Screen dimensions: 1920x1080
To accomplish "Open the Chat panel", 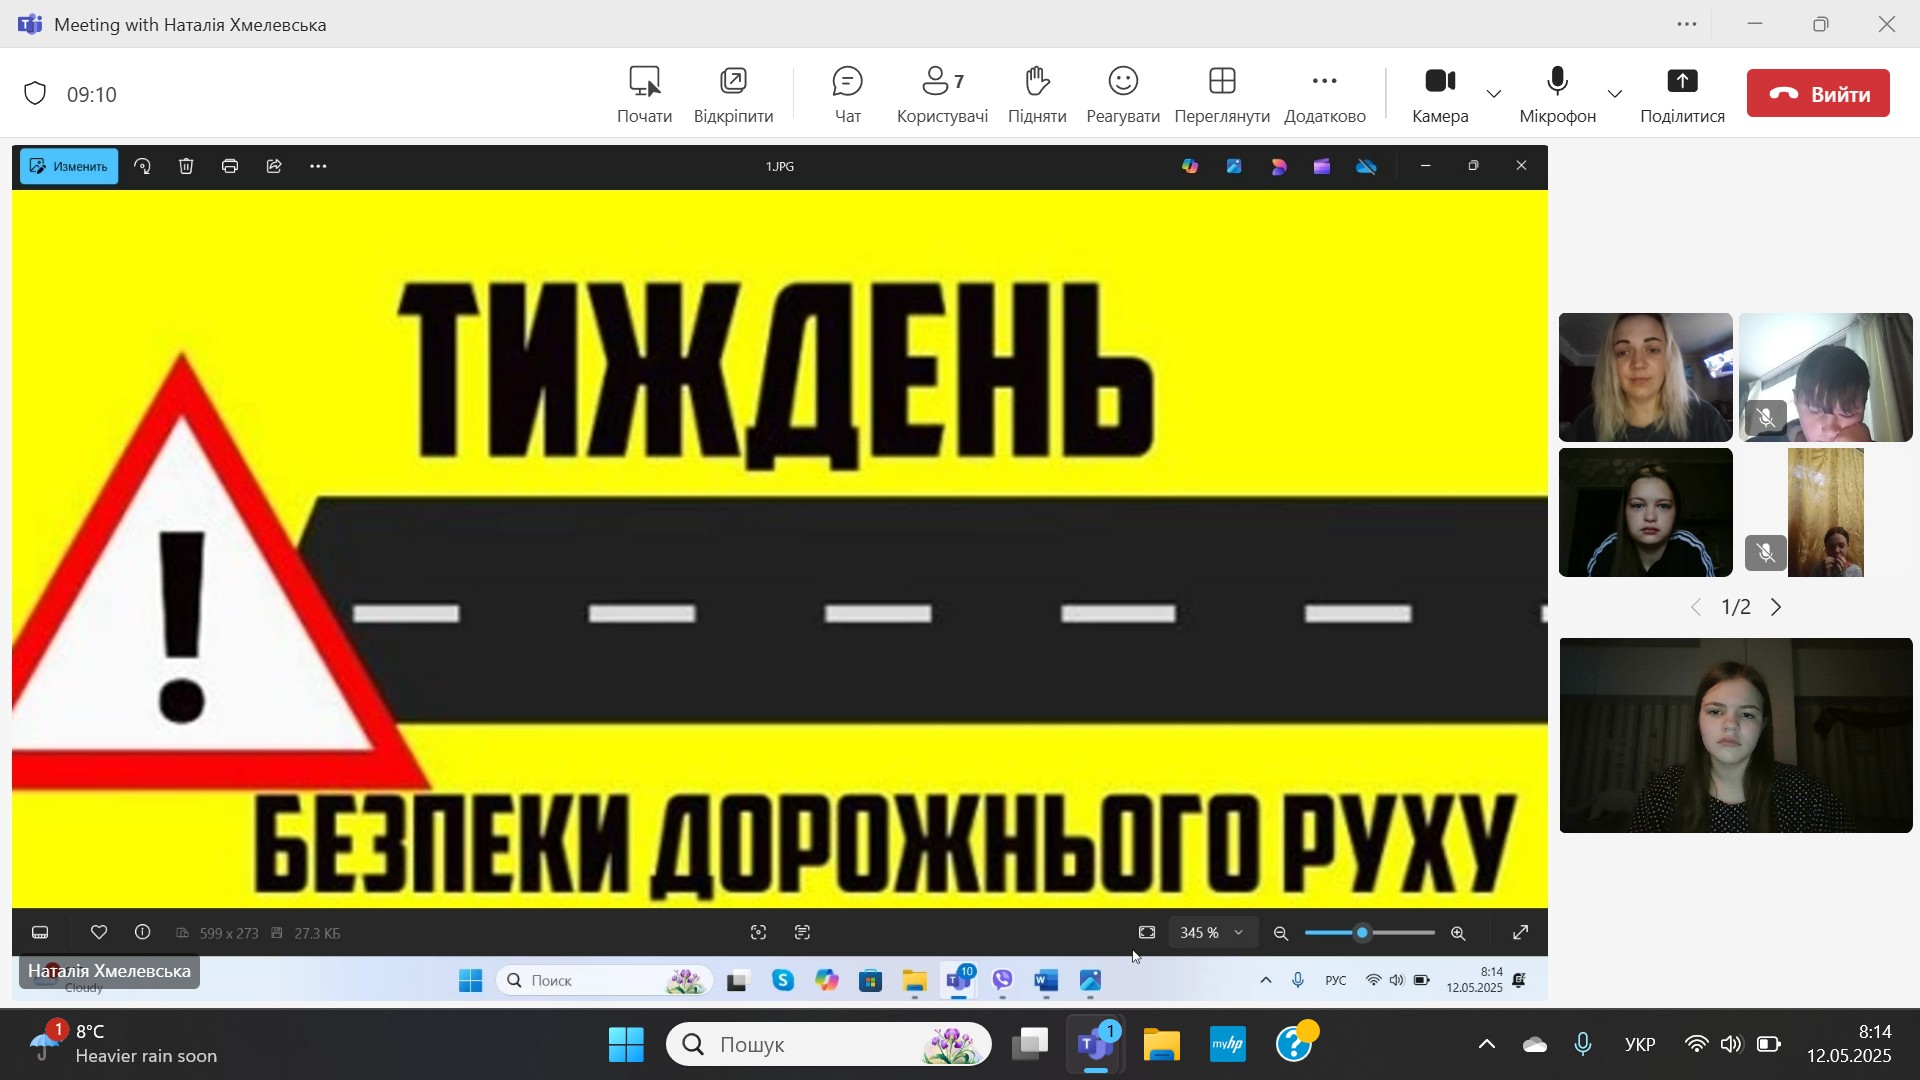I will 847,94.
